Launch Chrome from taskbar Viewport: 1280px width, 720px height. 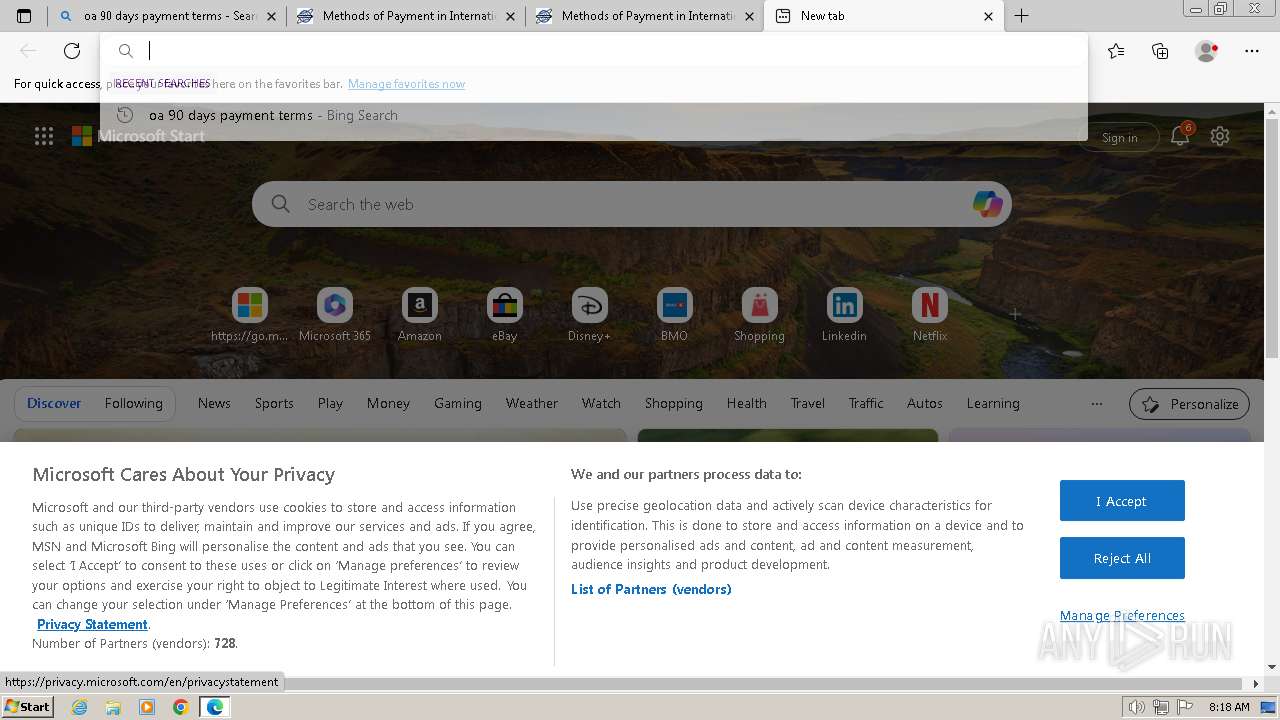(180, 707)
